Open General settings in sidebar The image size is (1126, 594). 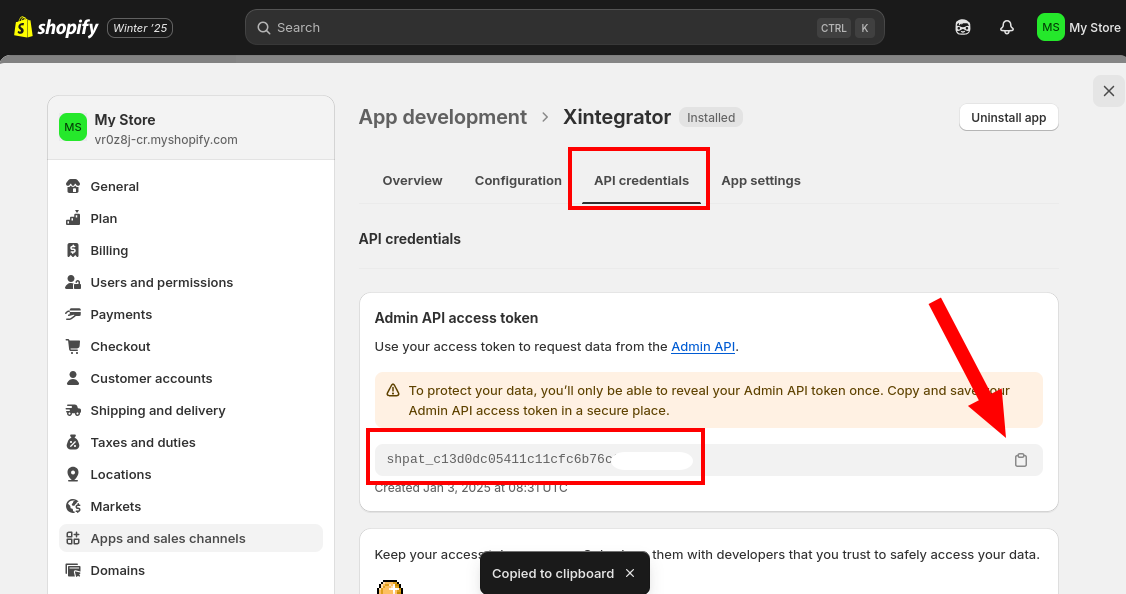coord(114,186)
